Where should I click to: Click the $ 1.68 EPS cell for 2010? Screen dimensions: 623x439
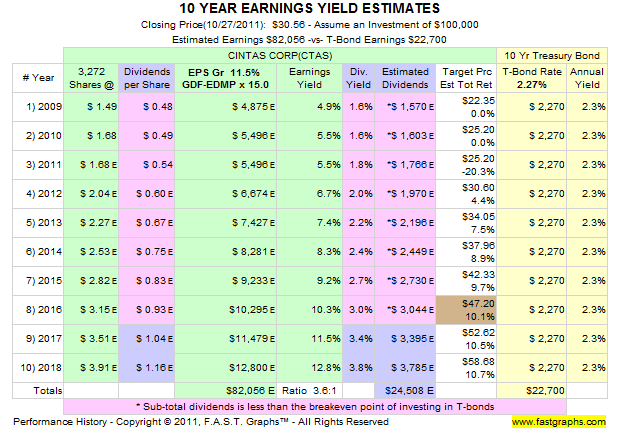coord(91,136)
